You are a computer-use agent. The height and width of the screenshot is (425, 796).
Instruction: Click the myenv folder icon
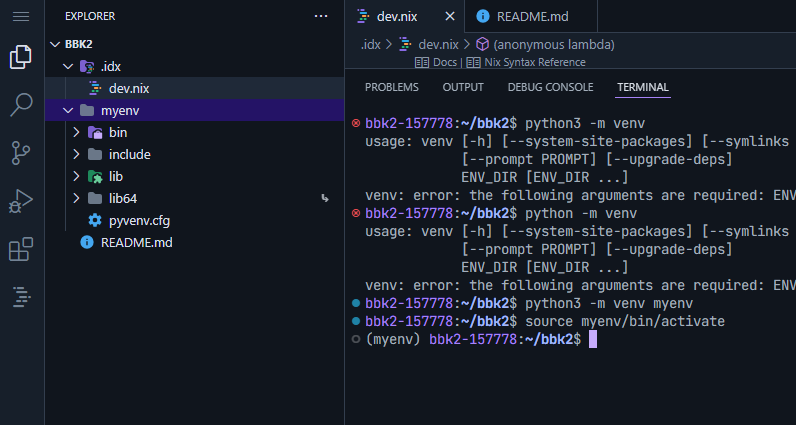tap(87, 111)
